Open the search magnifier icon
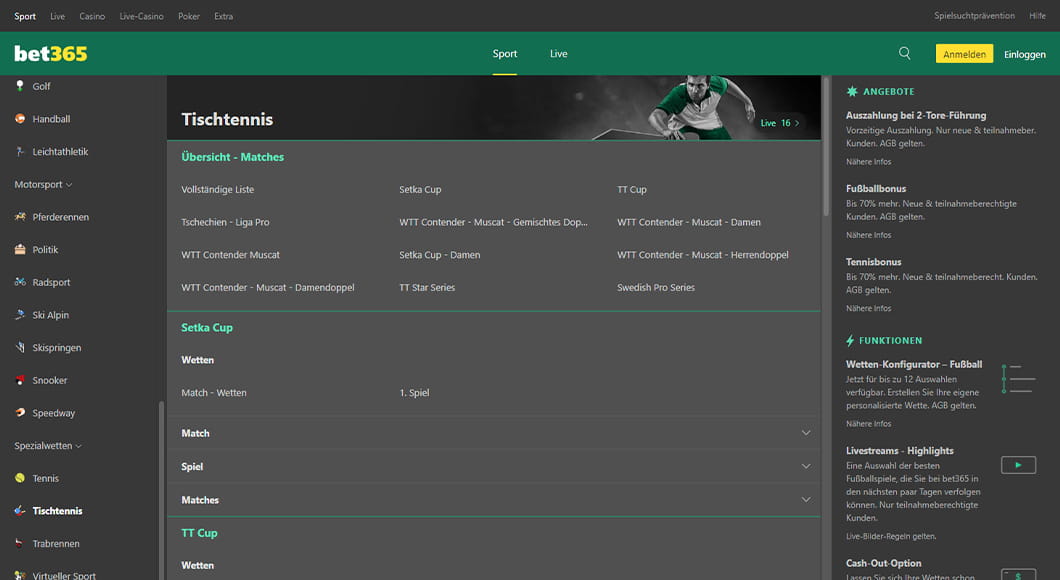This screenshot has width=1060, height=580. pyautogui.click(x=905, y=53)
